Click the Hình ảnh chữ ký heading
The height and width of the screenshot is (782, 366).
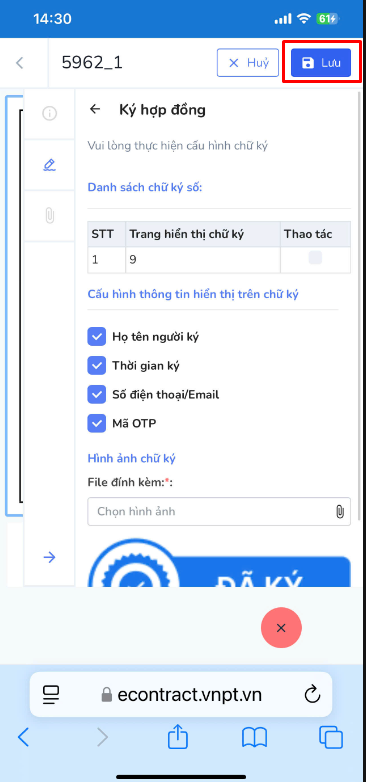click(x=132, y=458)
